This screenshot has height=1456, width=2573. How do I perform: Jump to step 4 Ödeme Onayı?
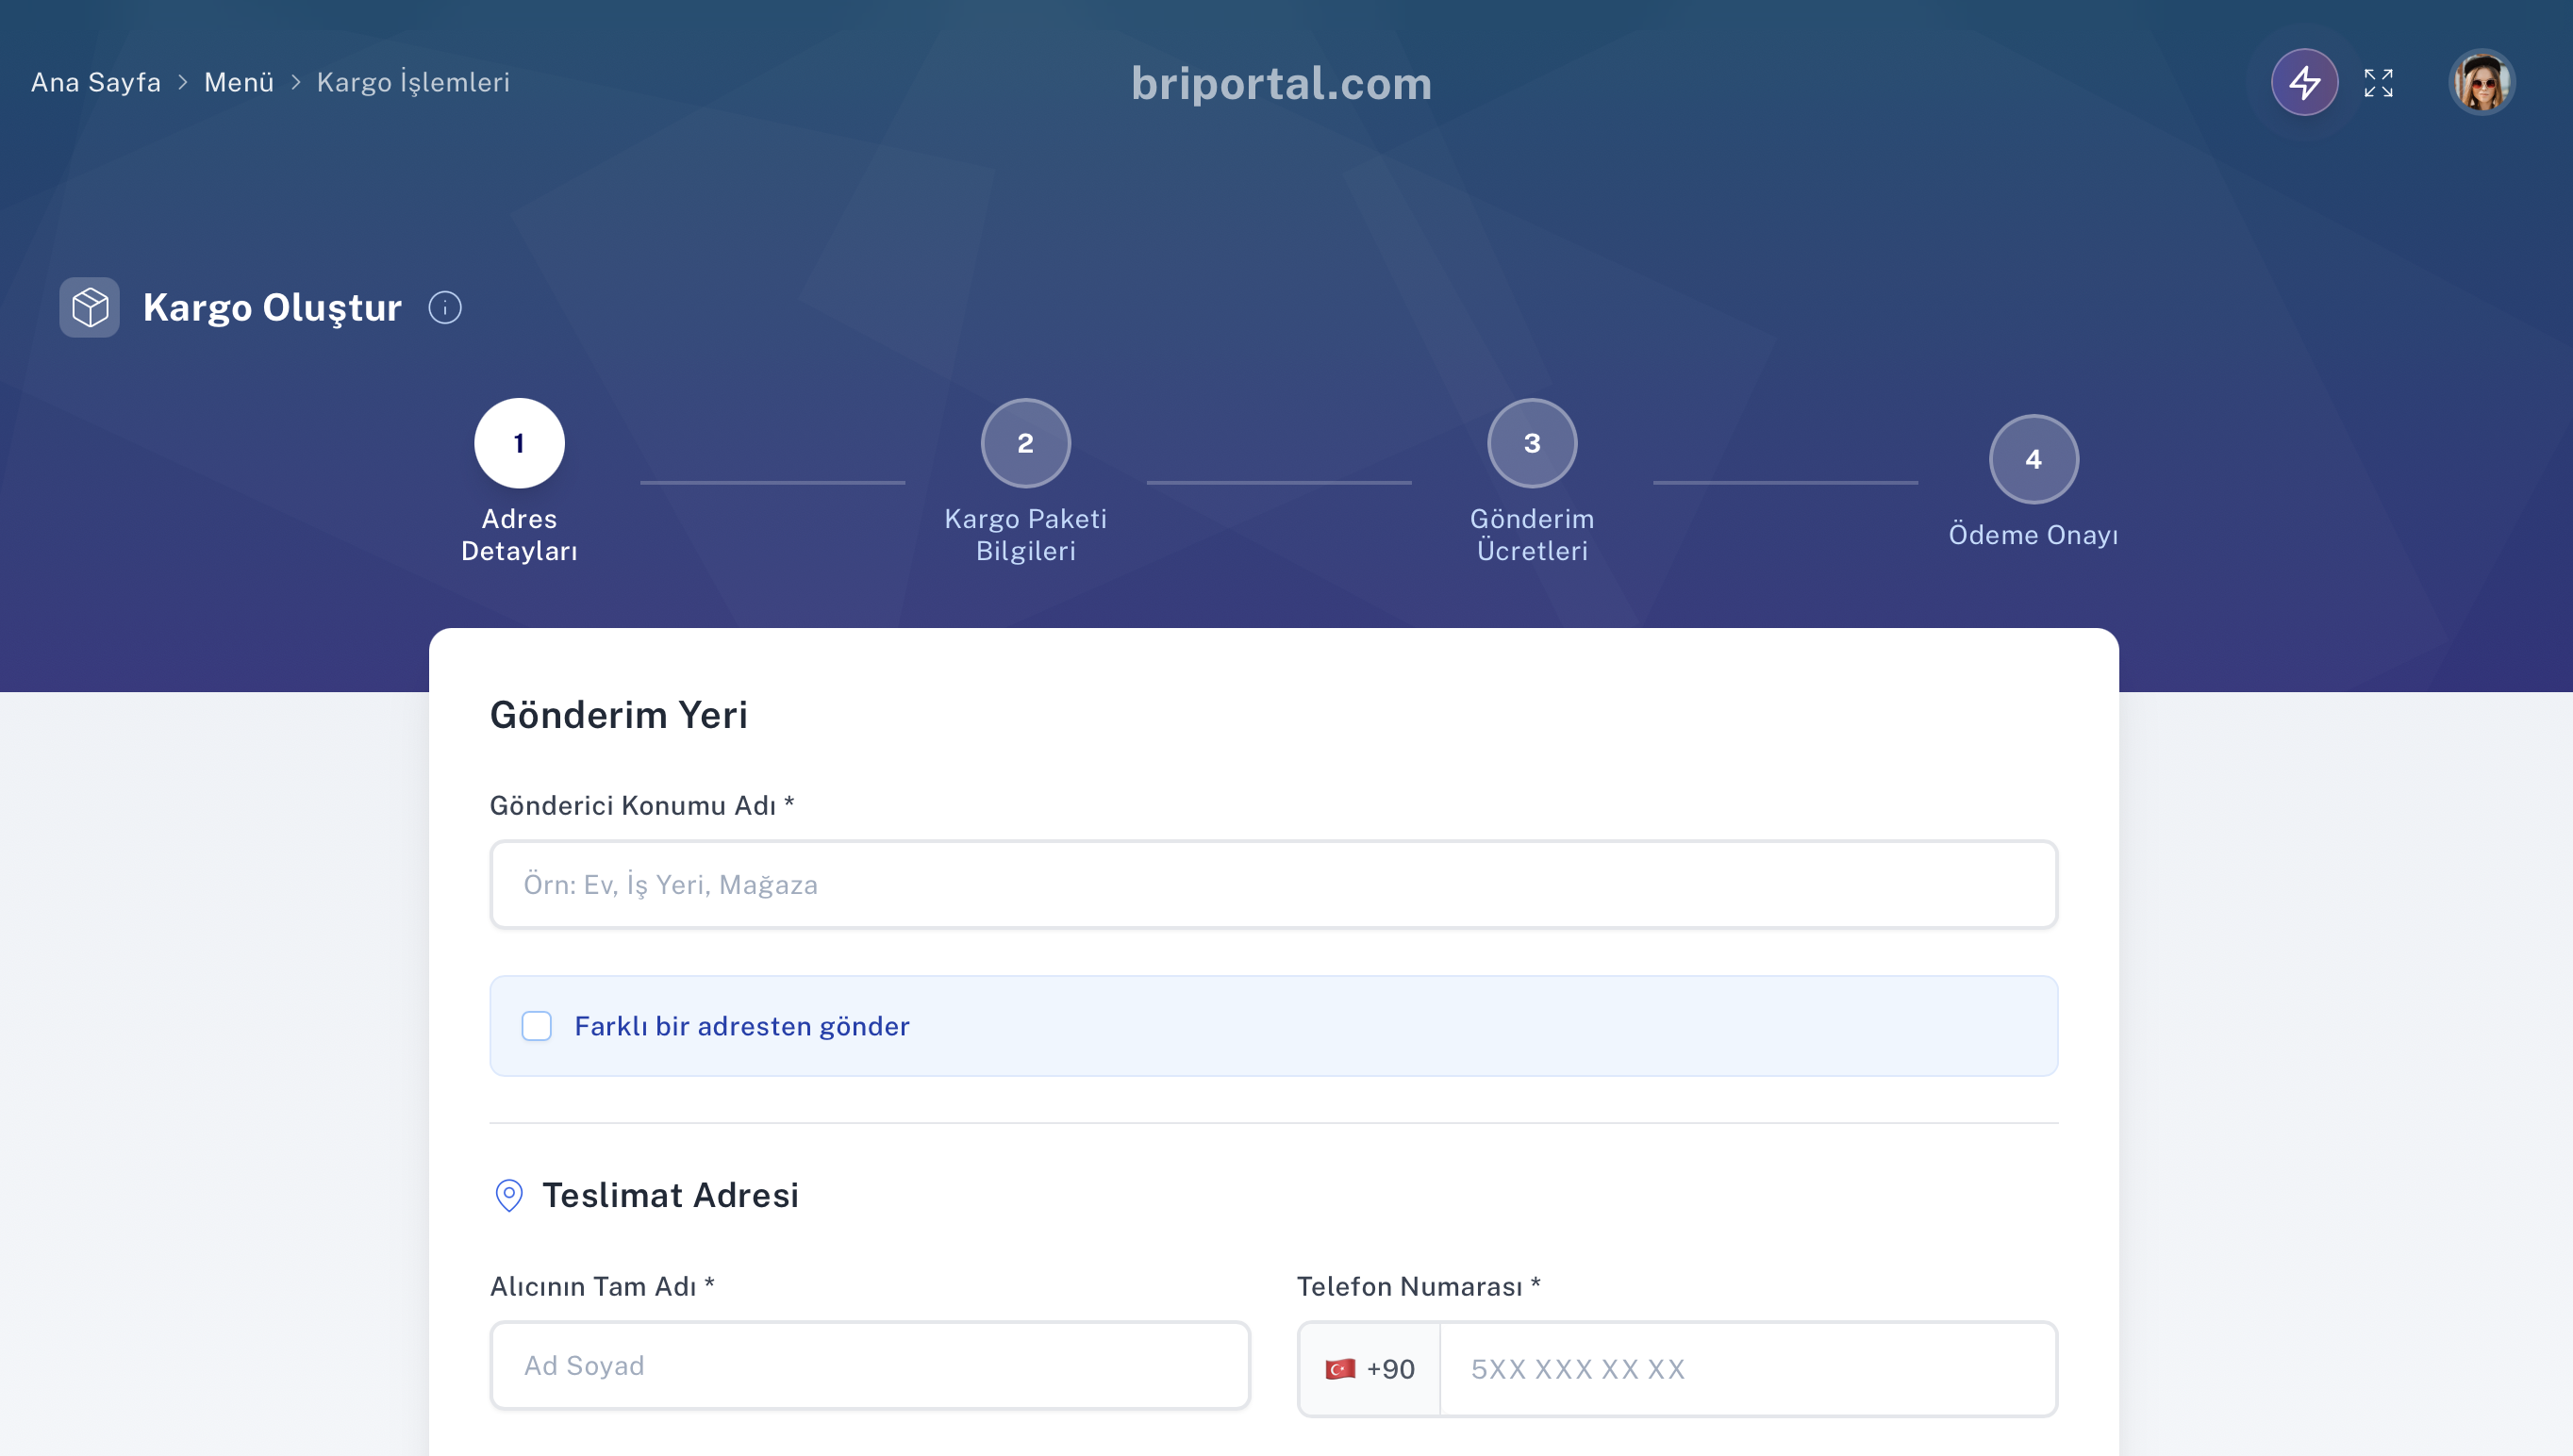[x=2033, y=459]
